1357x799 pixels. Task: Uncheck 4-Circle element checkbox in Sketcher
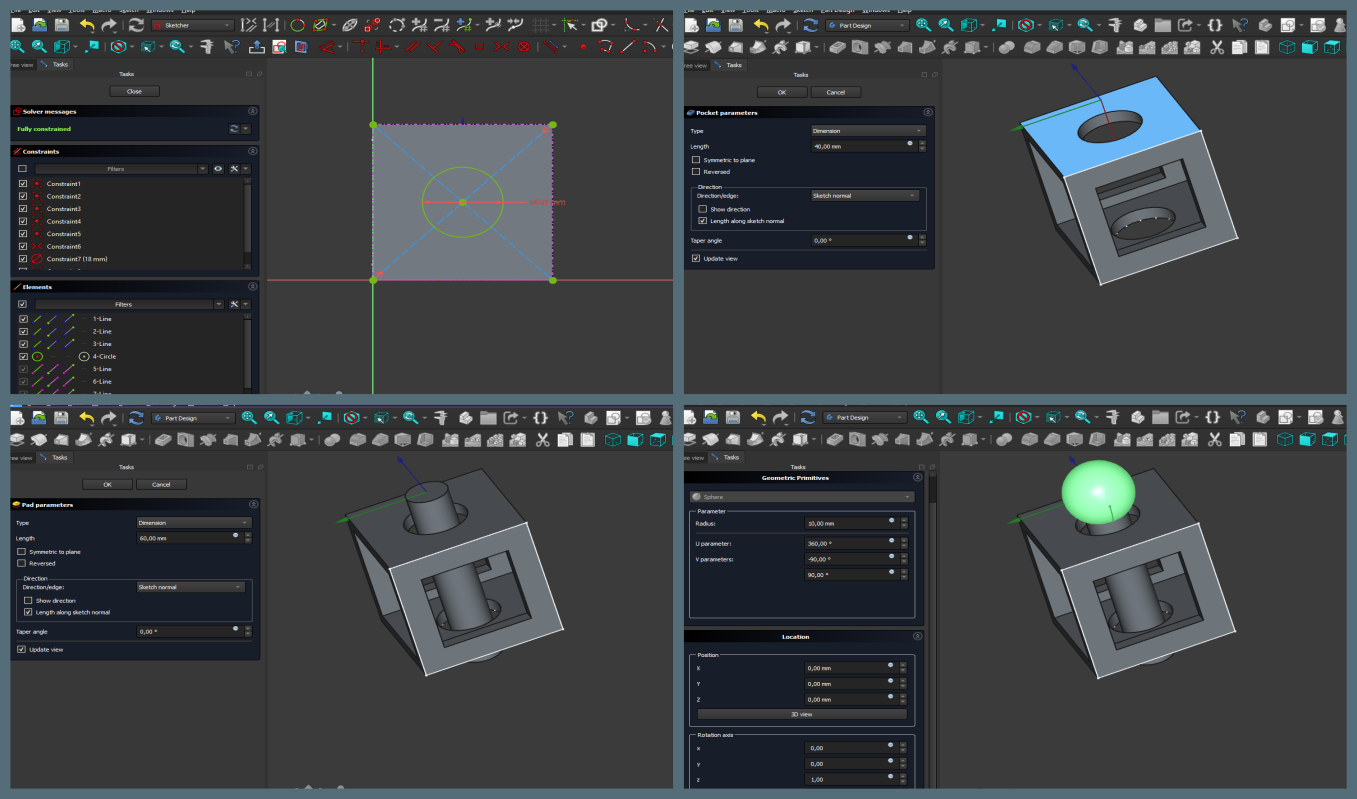(23, 356)
